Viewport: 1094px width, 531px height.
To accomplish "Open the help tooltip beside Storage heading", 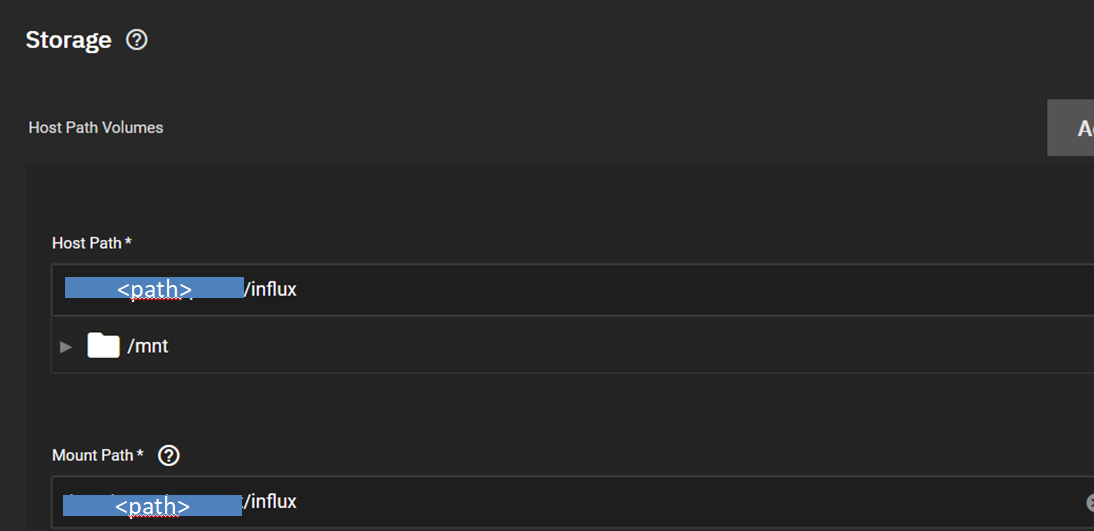I will (137, 40).
